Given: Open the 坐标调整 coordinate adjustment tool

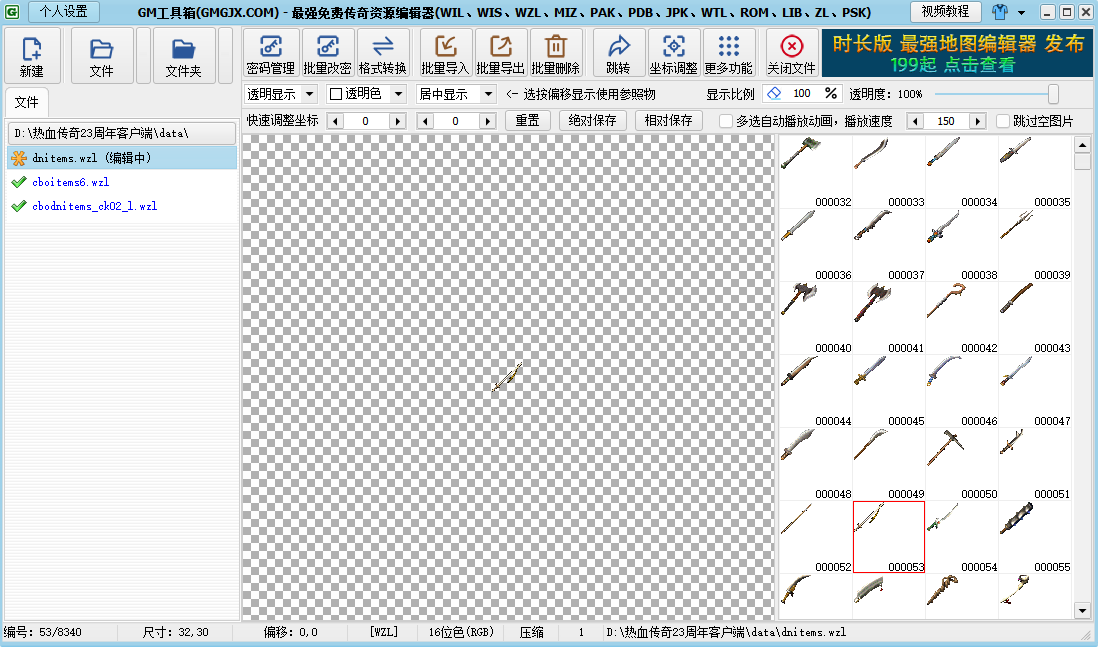Looking at the screenshot, I should (x=673, y=53).
